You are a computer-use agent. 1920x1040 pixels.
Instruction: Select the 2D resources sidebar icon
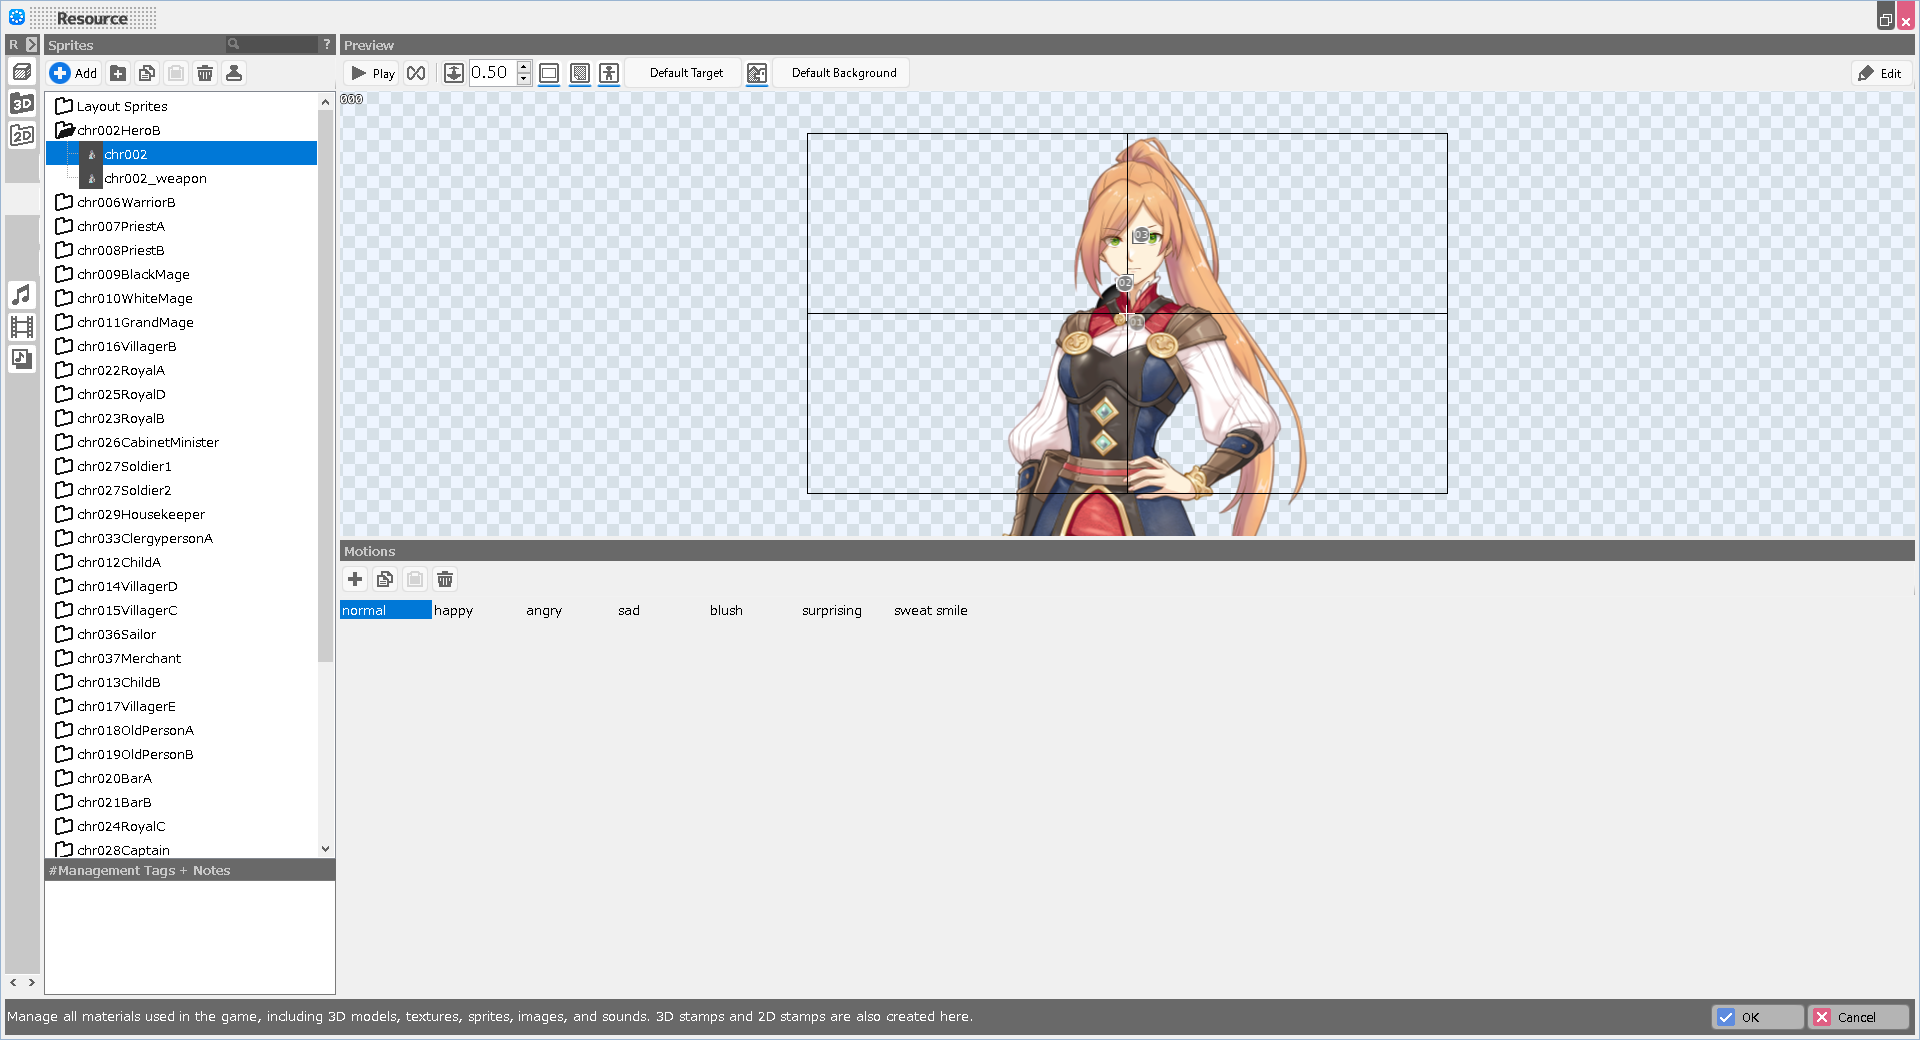21,134
